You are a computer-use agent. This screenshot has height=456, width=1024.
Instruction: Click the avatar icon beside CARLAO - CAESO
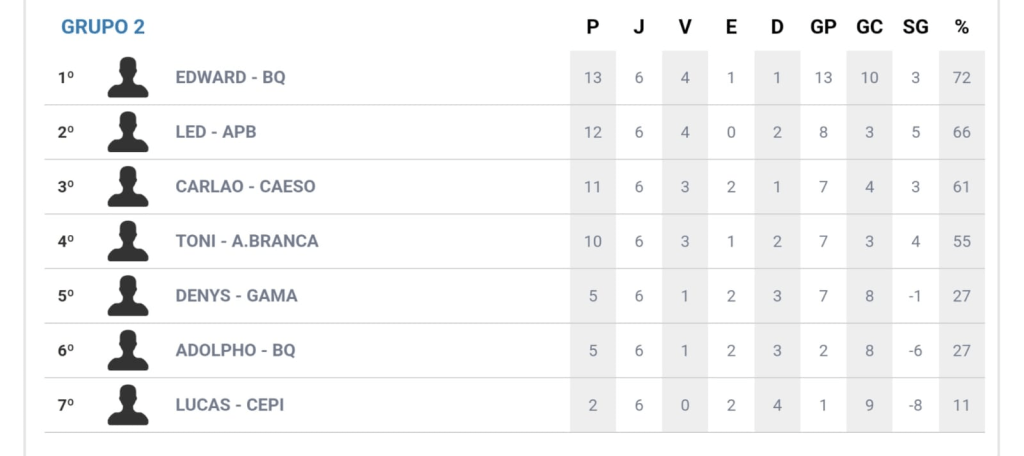tap(128, 186)
